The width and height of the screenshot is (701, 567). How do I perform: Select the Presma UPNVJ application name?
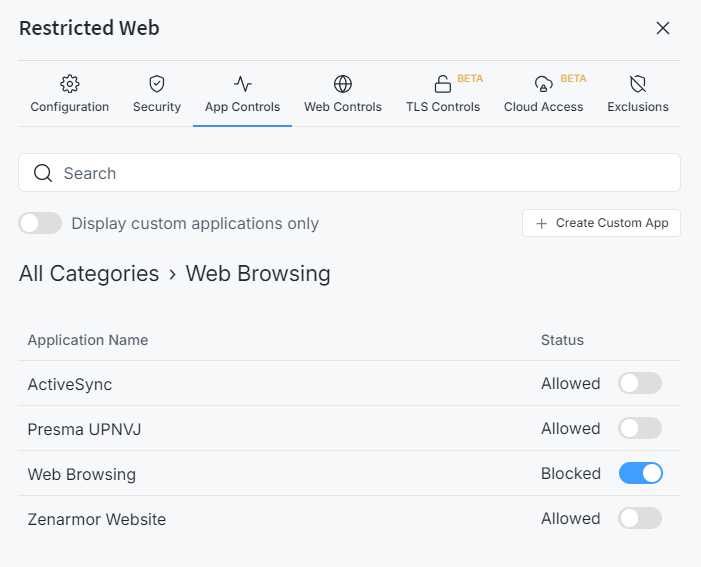click(84, 429)
